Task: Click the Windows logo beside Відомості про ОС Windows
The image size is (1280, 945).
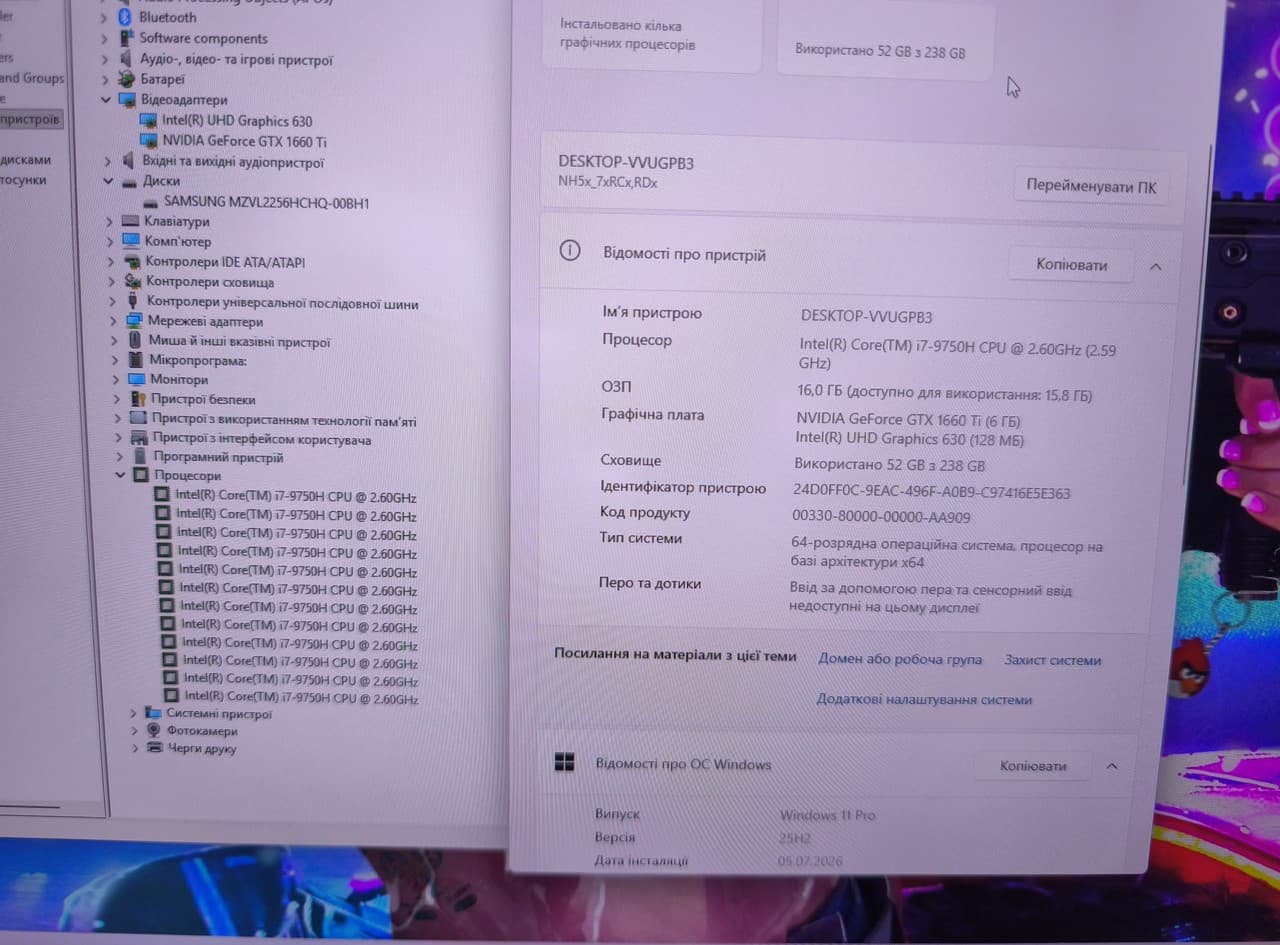Action: tap(564, 762)
